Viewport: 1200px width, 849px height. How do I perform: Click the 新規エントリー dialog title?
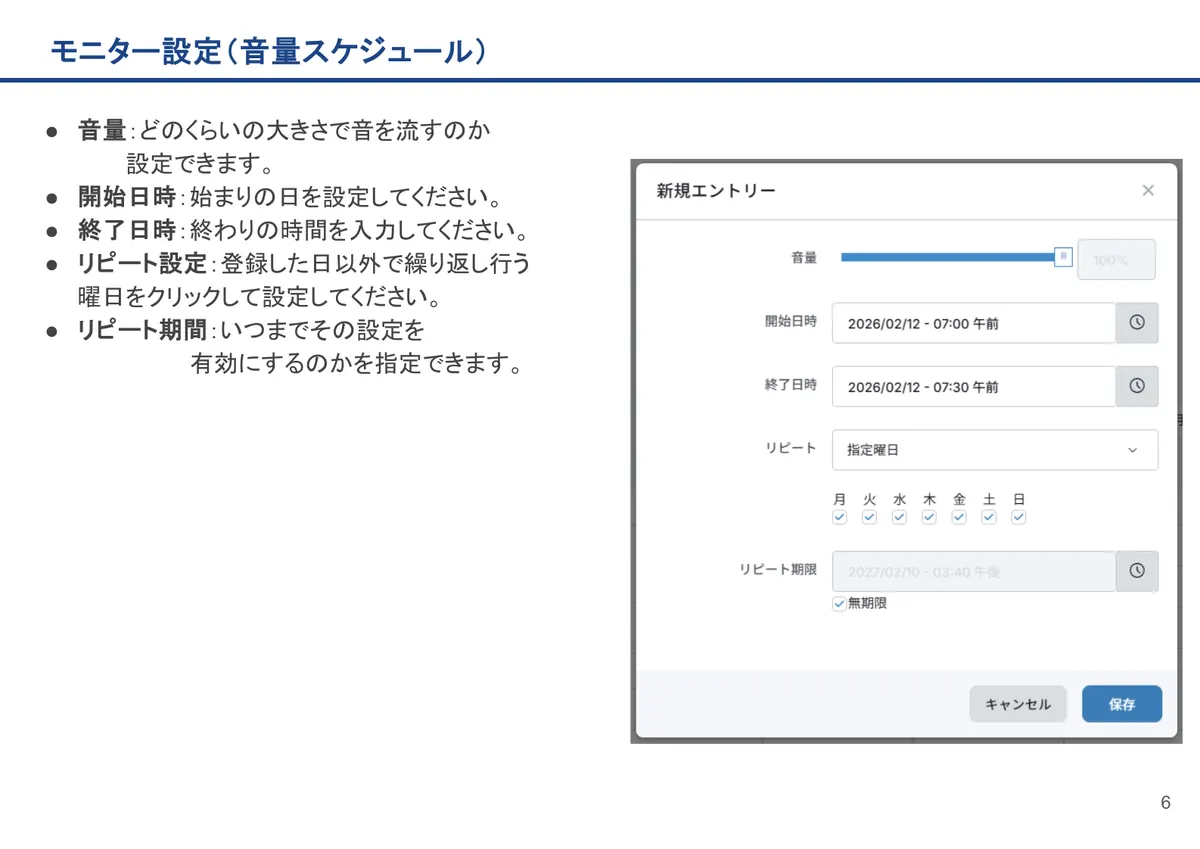[716, 190]
